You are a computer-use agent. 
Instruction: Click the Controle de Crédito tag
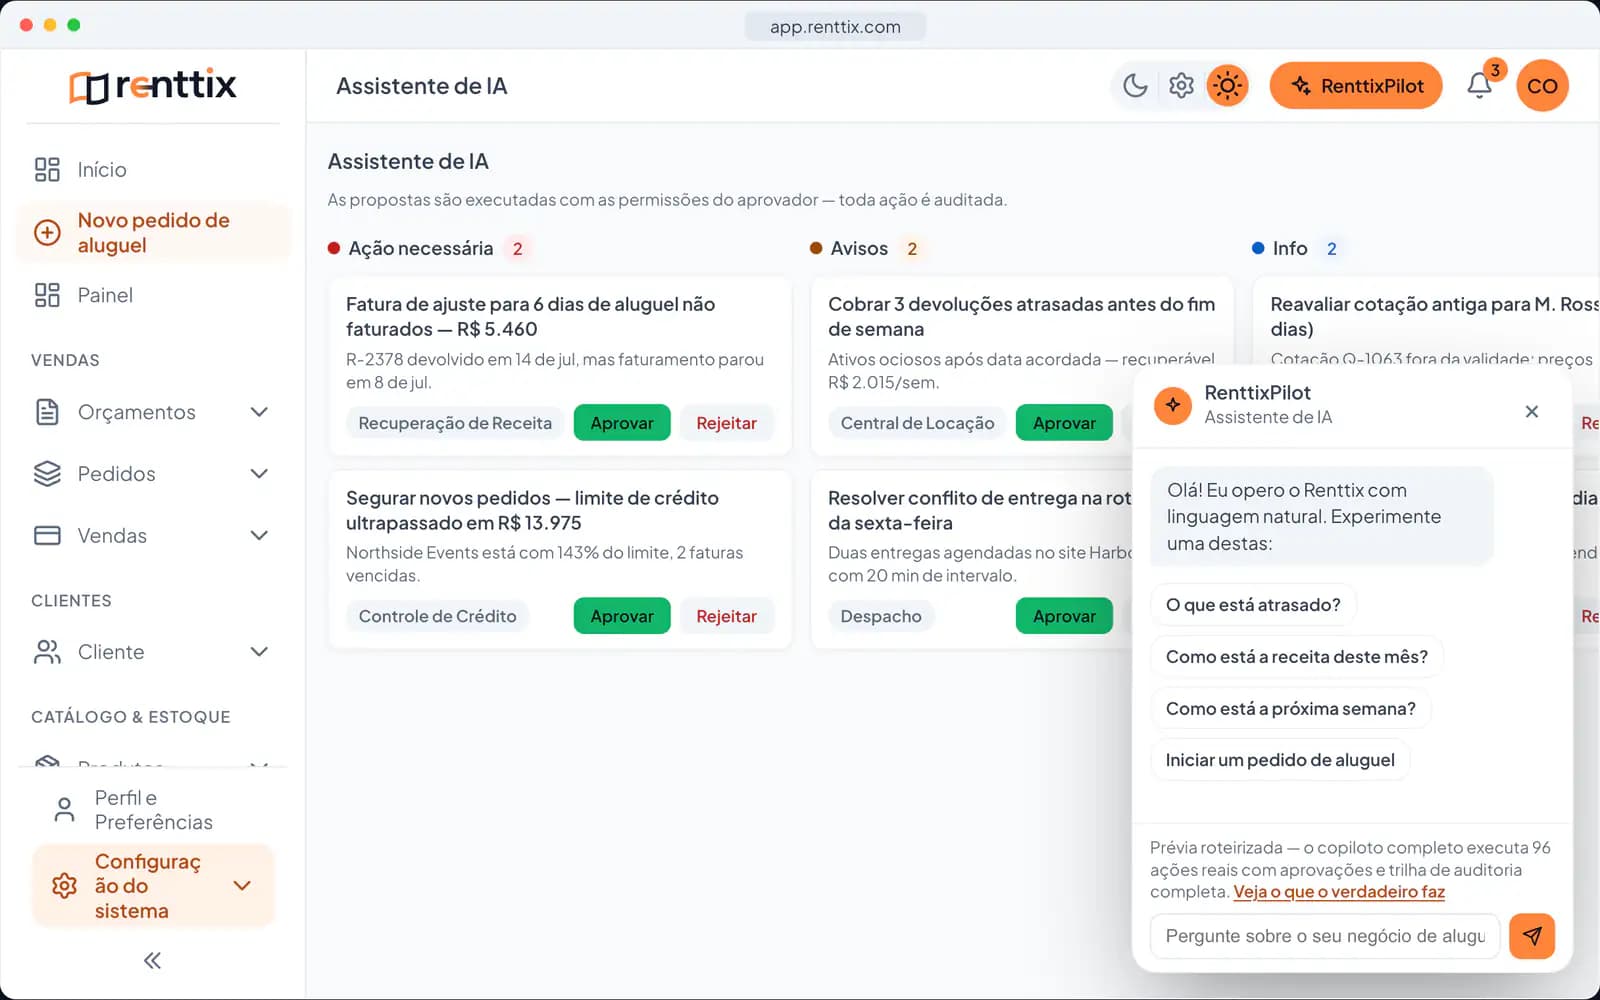437,616
